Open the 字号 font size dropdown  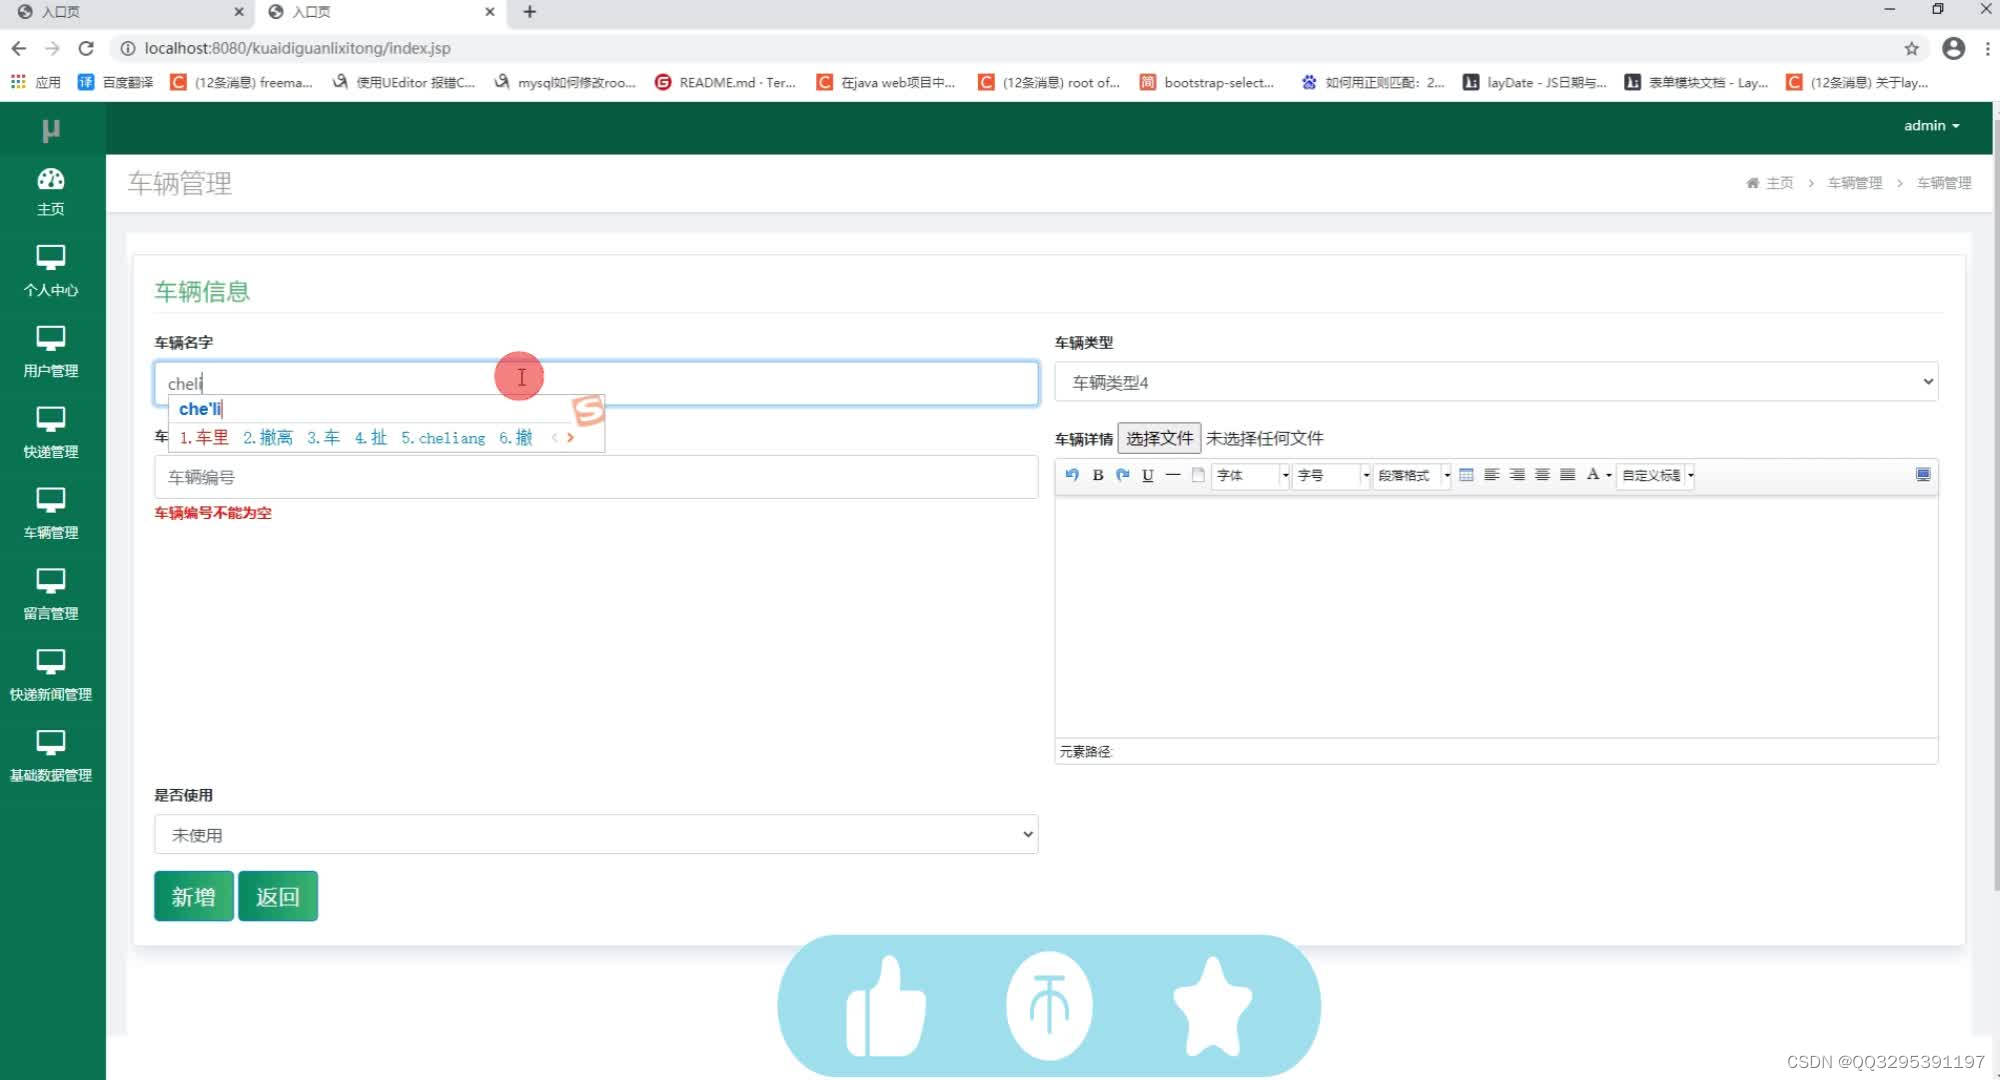(x=1331, y=475)
